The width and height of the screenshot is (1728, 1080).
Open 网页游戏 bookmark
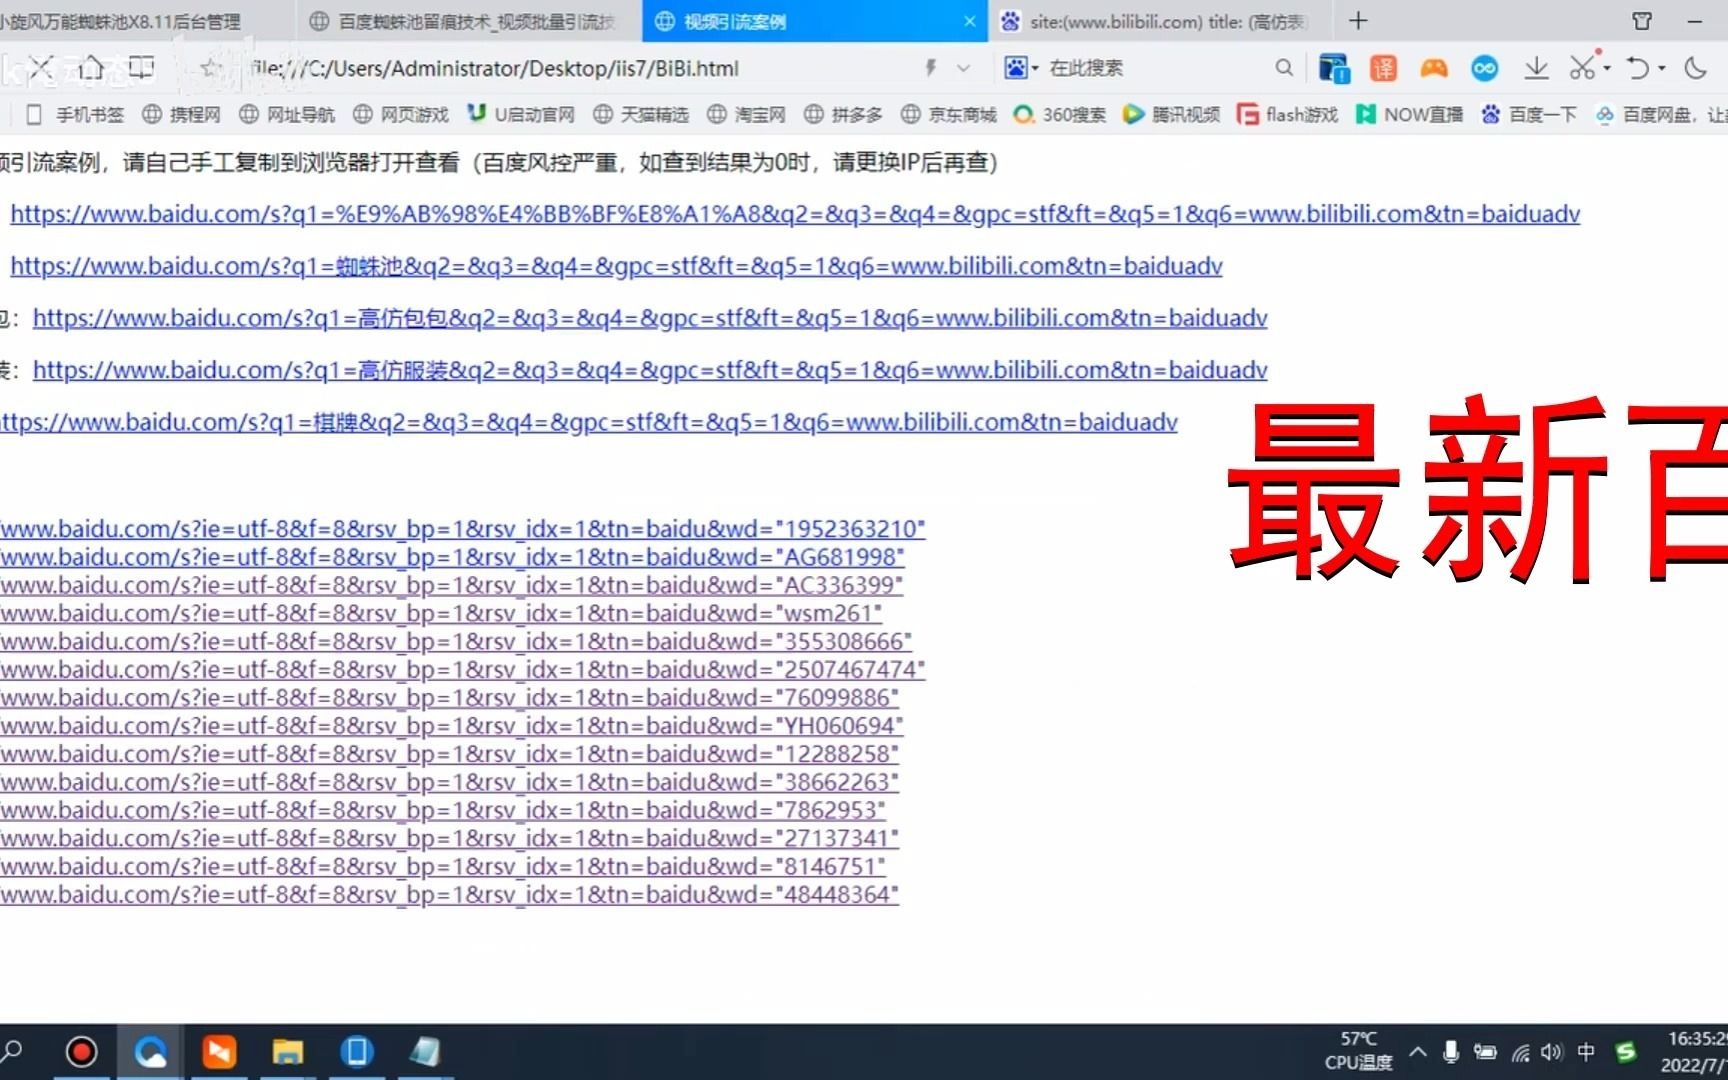pyautogui.click(x=401, y=115)
